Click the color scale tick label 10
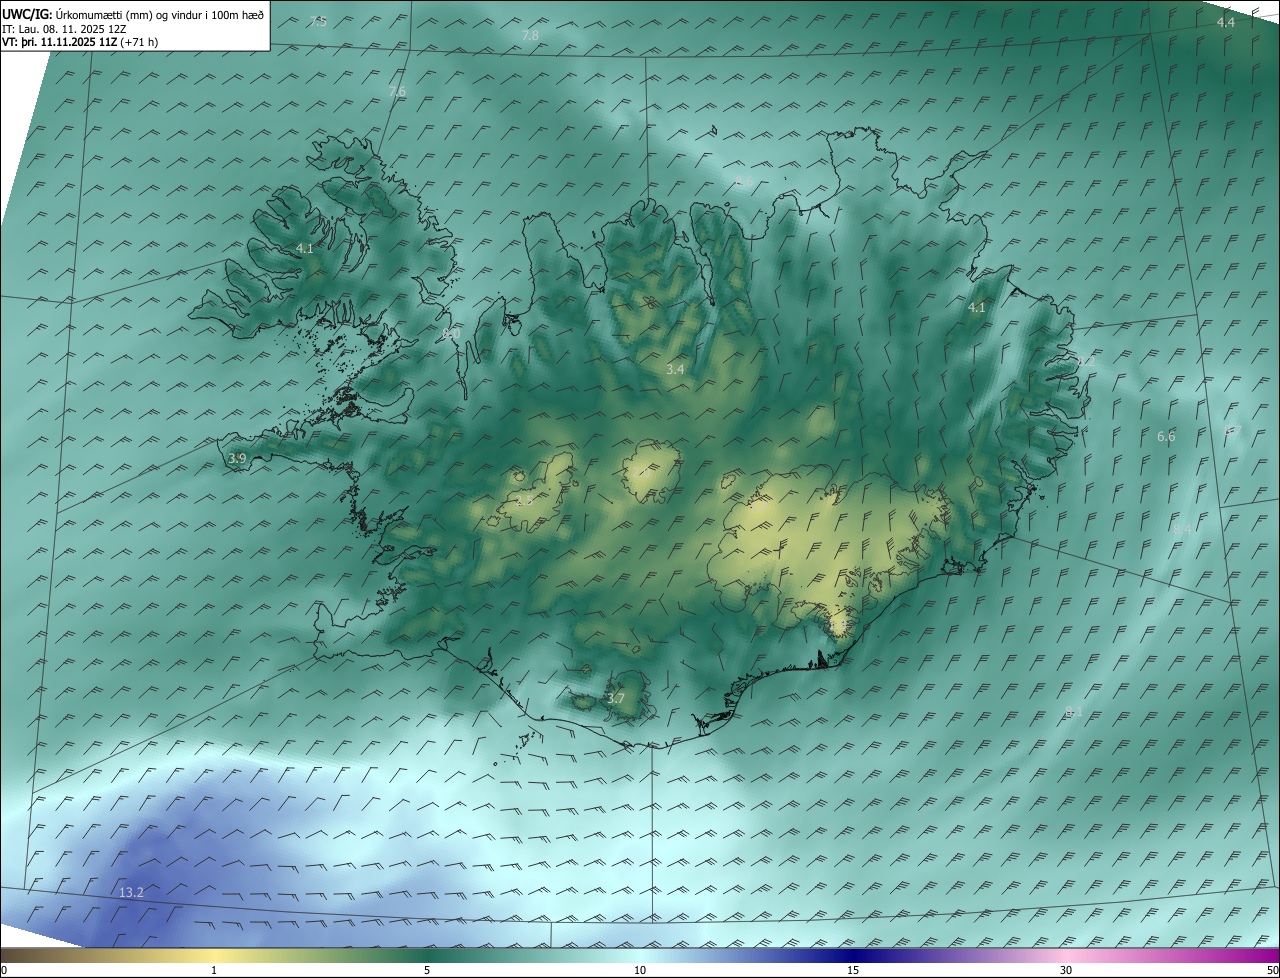 tap(640, 970)
